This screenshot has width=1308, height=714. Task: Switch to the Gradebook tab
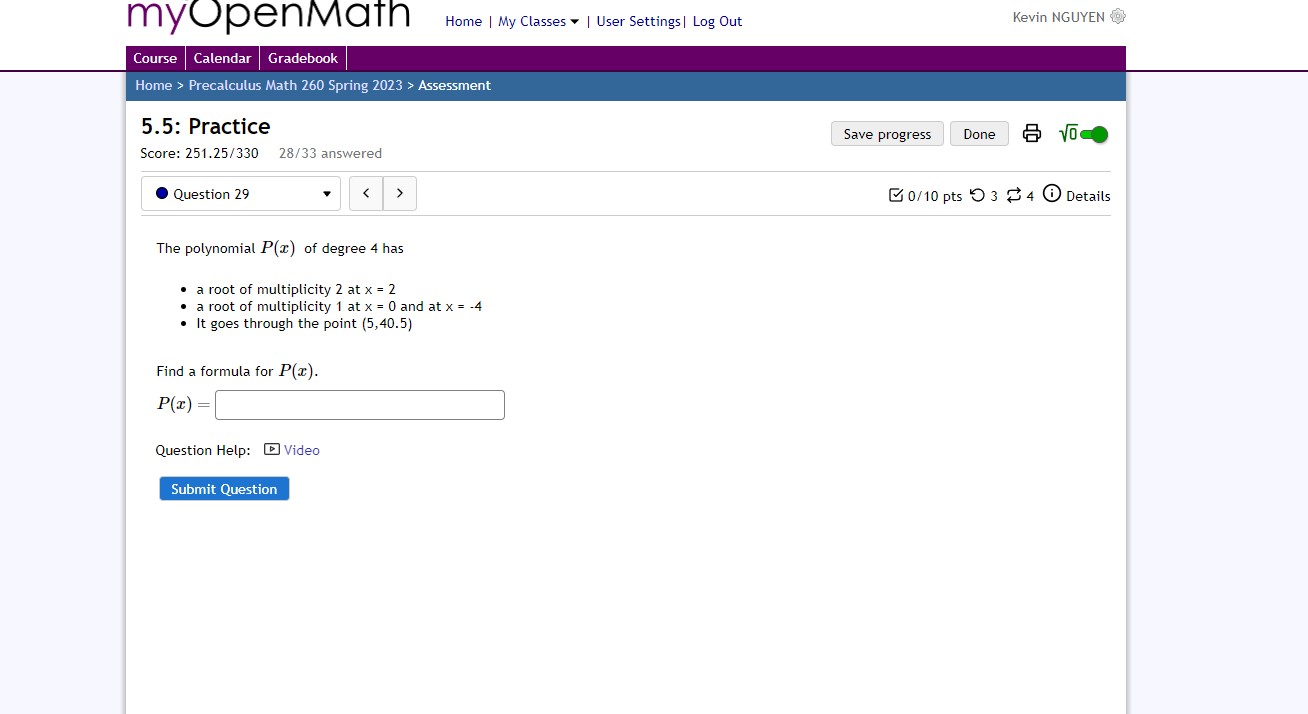(302, 58)
